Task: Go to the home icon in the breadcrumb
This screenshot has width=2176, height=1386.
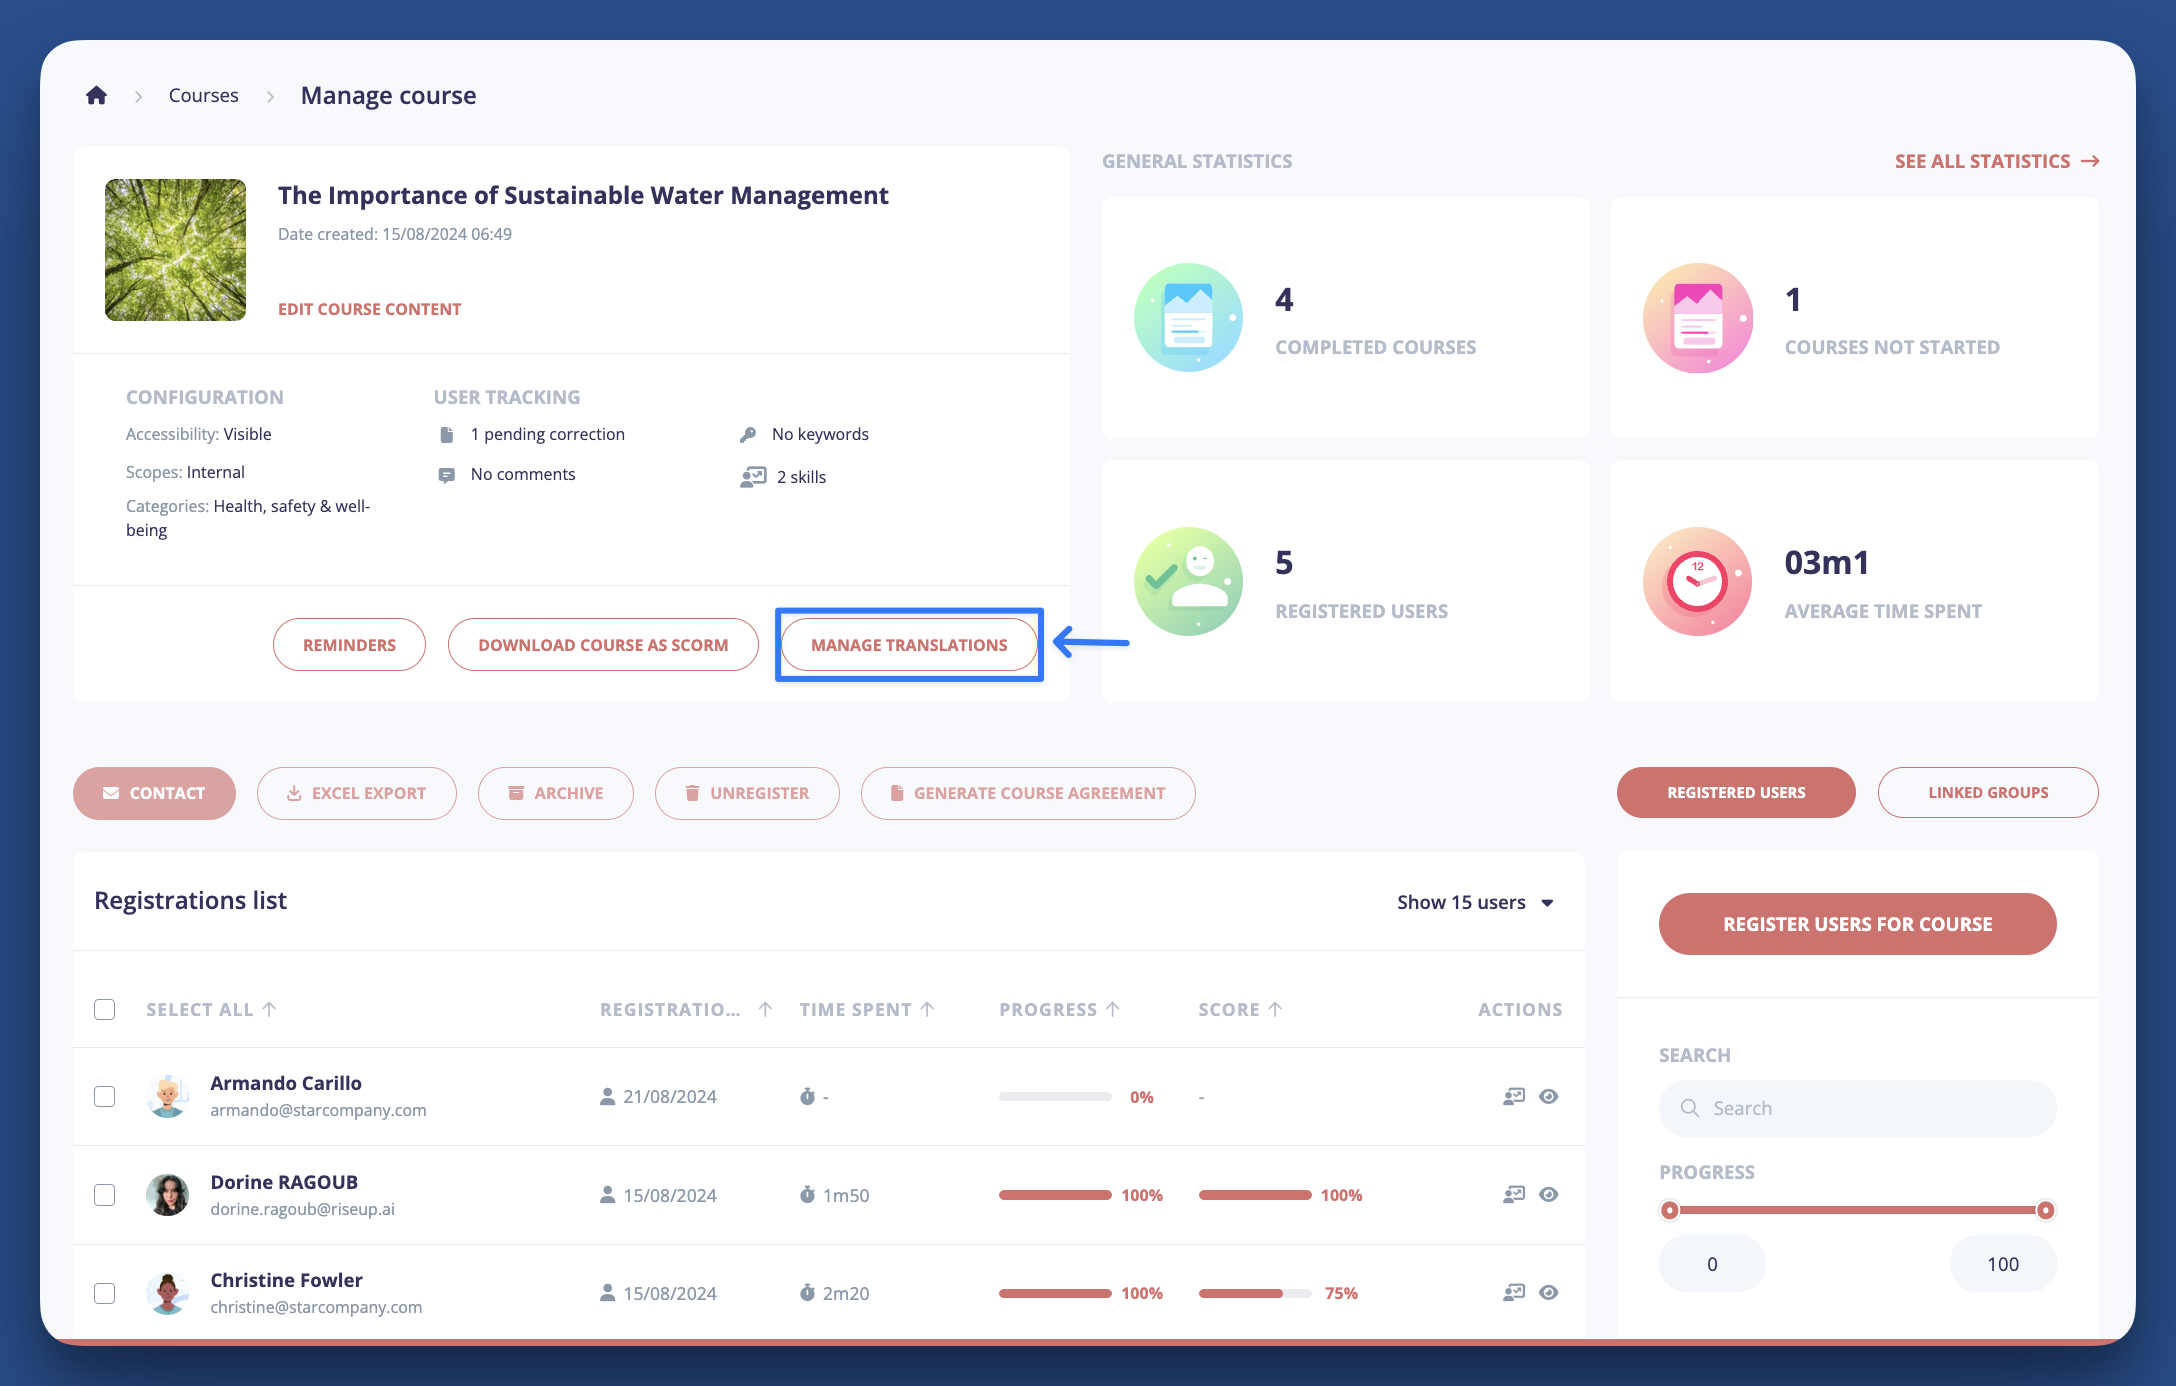Action: 96,95
